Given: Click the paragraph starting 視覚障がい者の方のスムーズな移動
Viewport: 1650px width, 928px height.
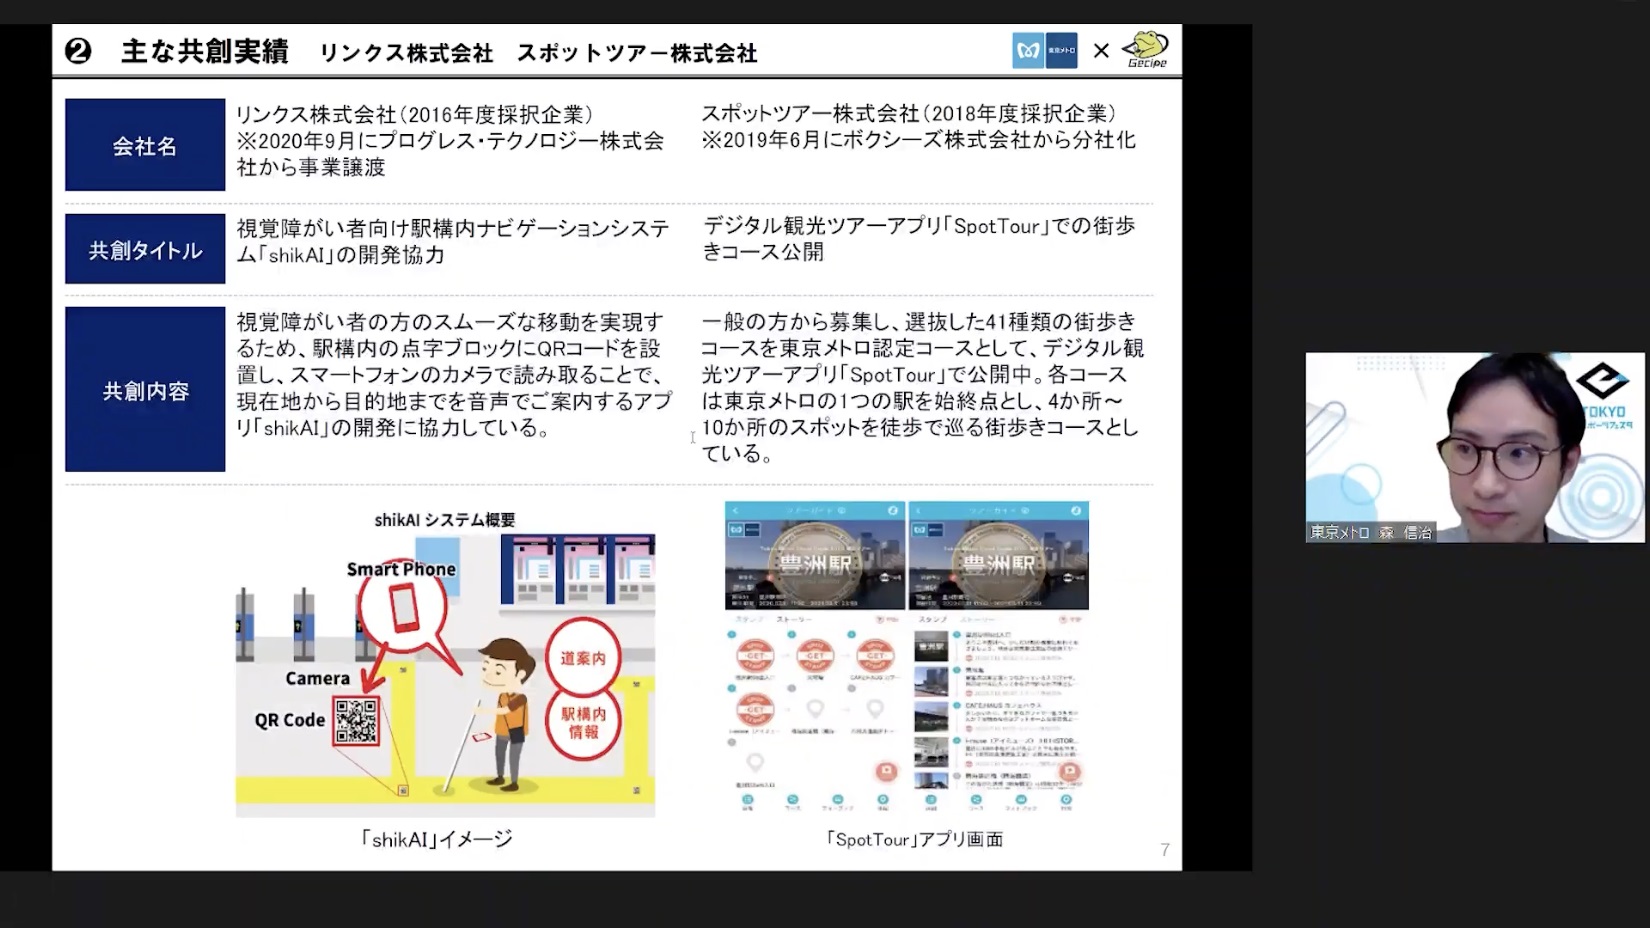Looking at the screenshot, I should click(454, 375).
